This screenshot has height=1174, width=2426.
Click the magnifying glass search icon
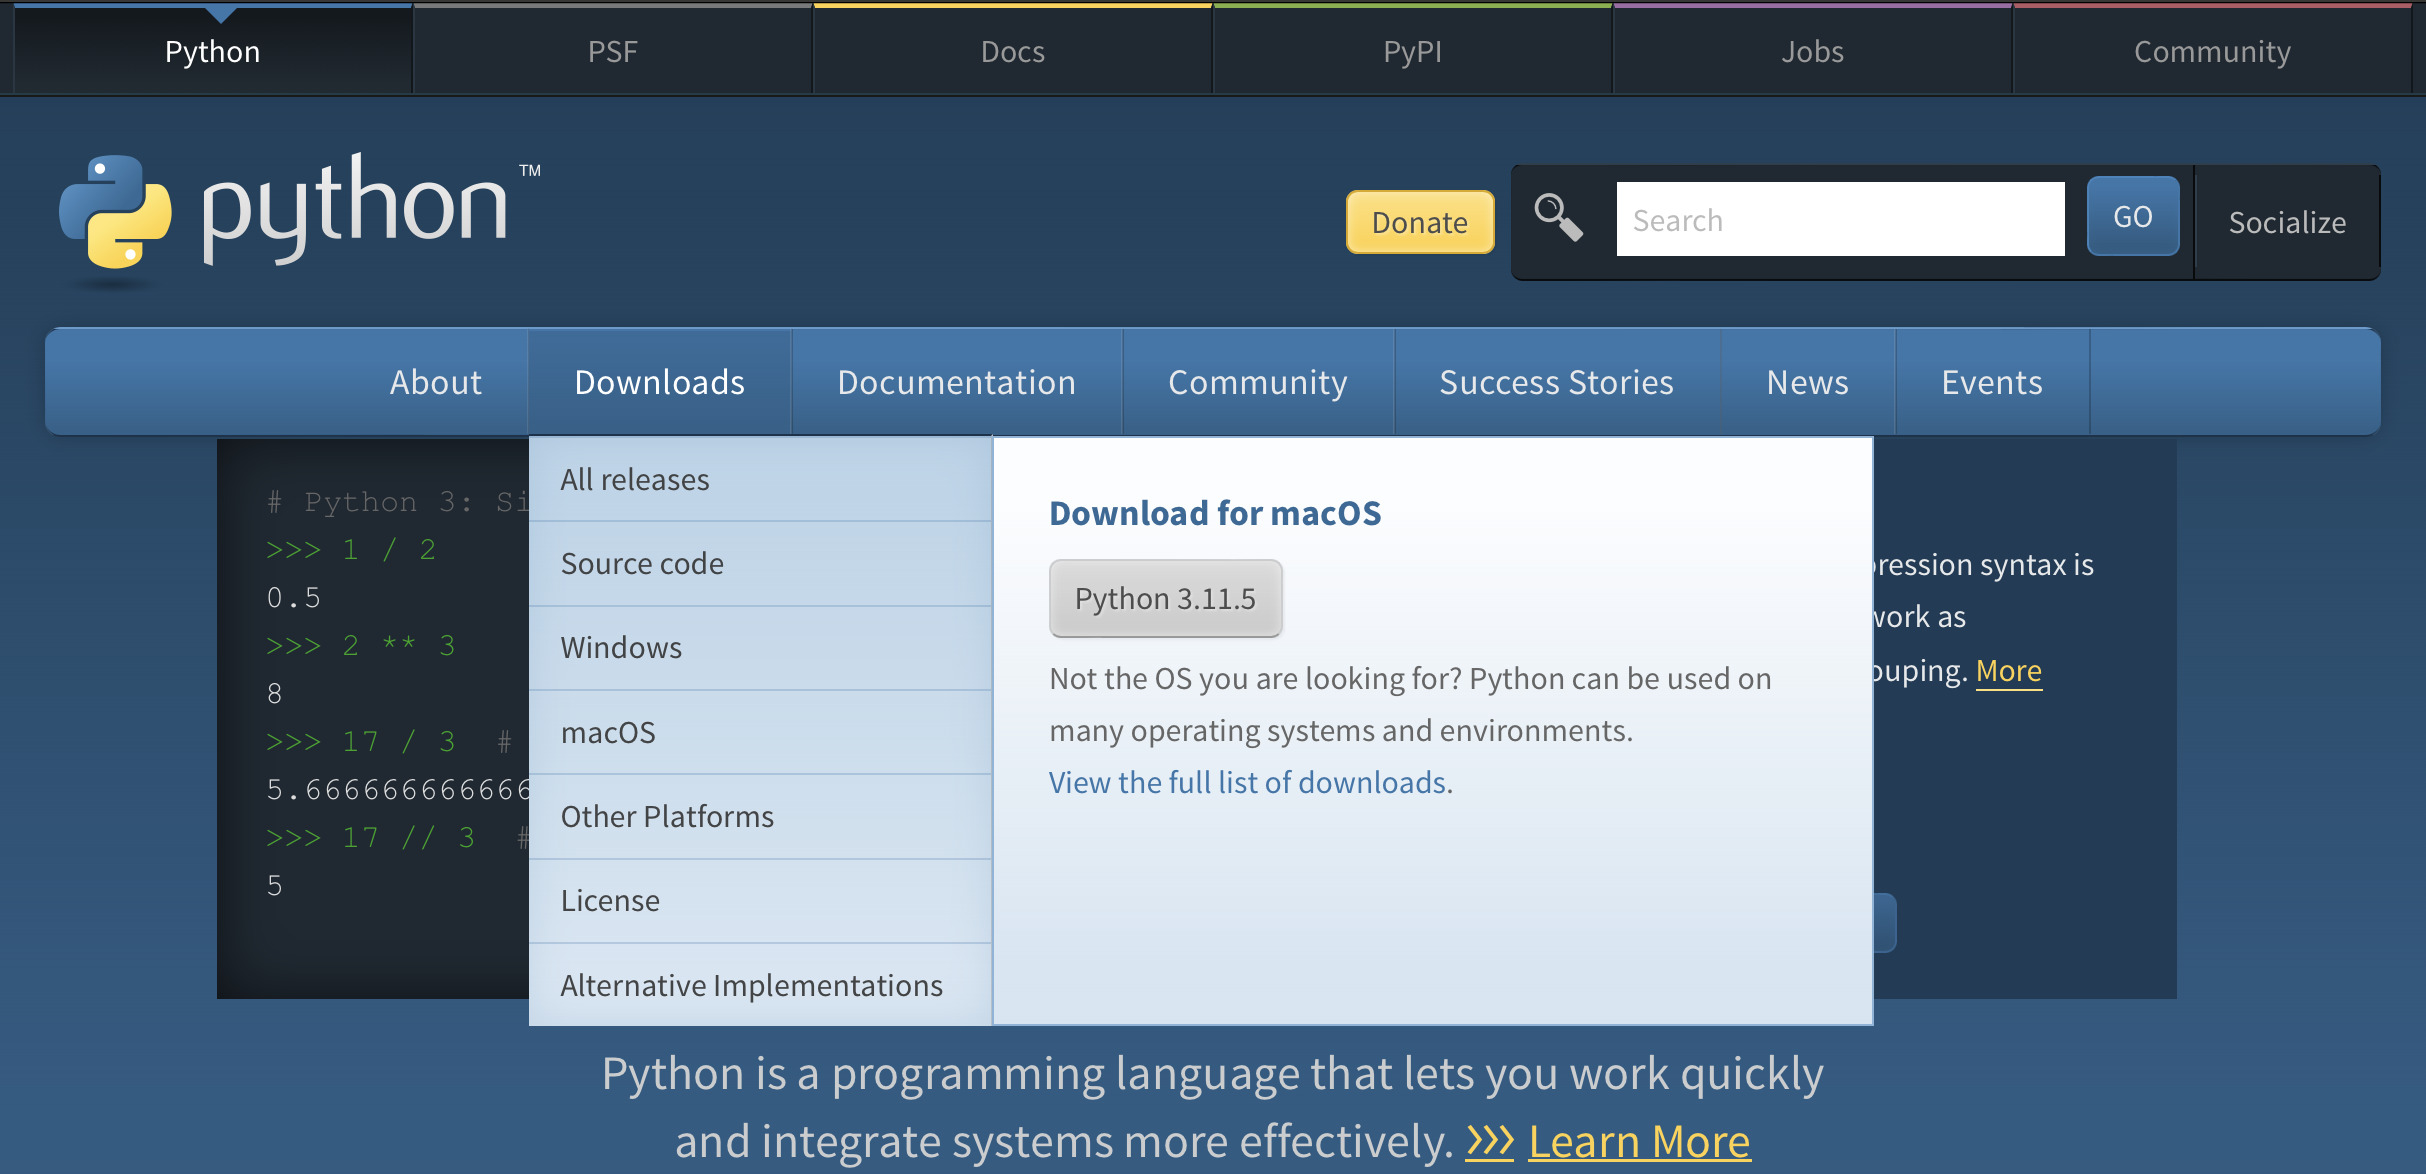pos(1558,218)
